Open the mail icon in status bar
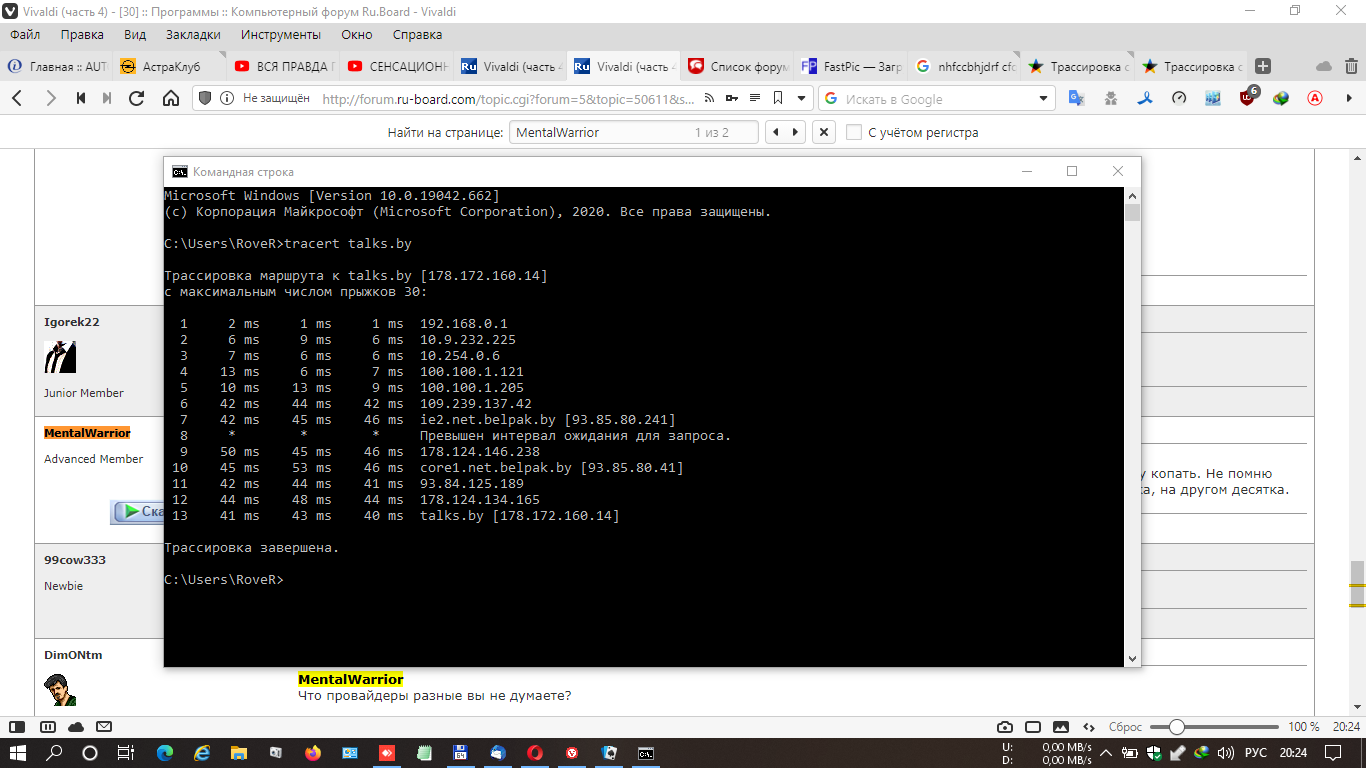1366x768 pixels. tap(104, 727)
